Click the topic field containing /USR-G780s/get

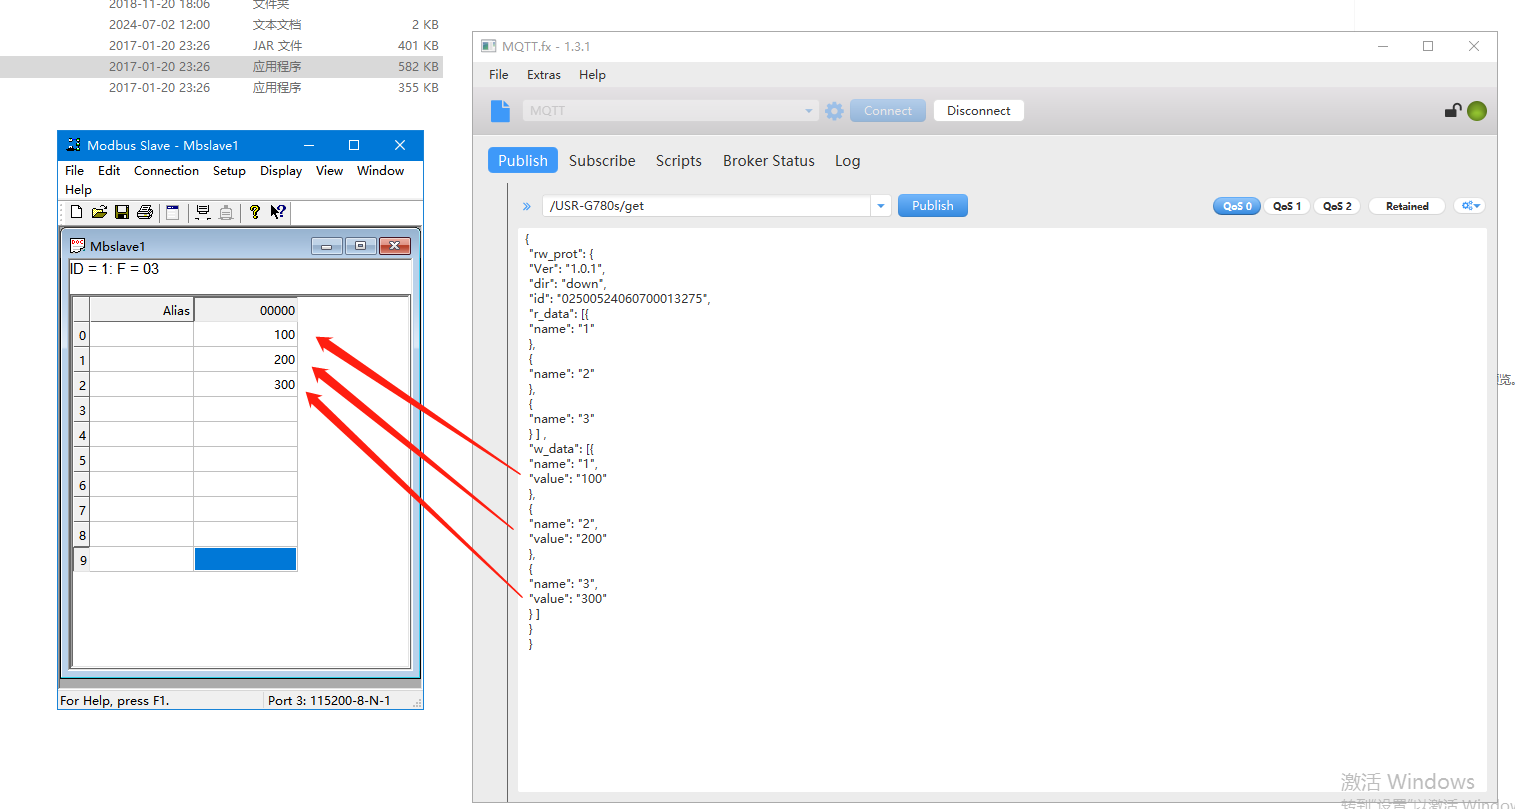tap(707, 206)
